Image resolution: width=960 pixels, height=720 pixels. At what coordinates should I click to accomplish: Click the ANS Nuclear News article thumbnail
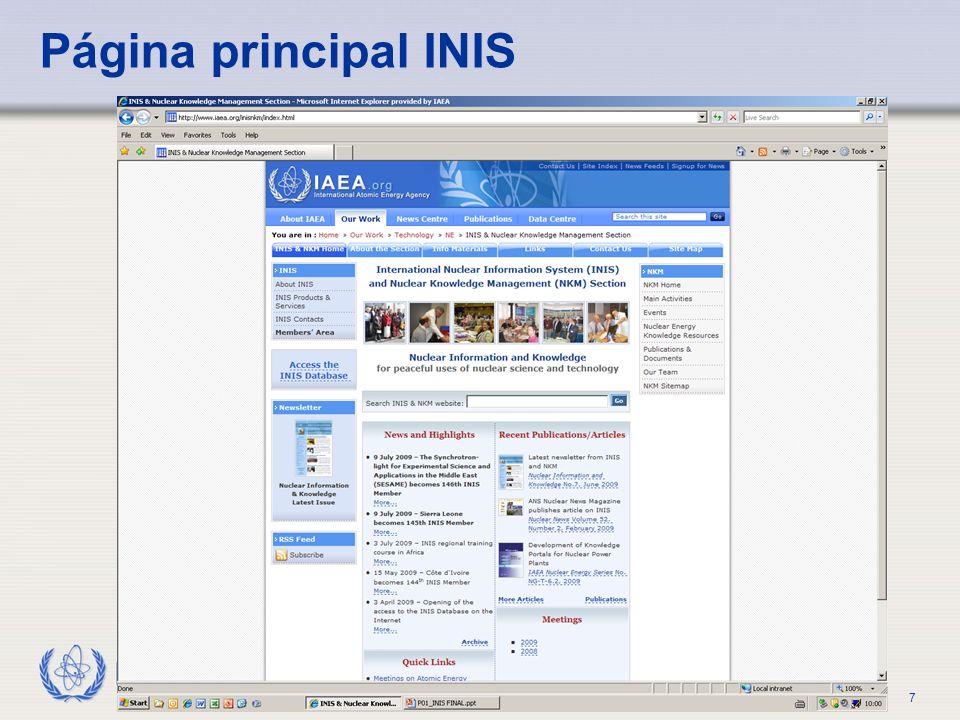(511, 507)
